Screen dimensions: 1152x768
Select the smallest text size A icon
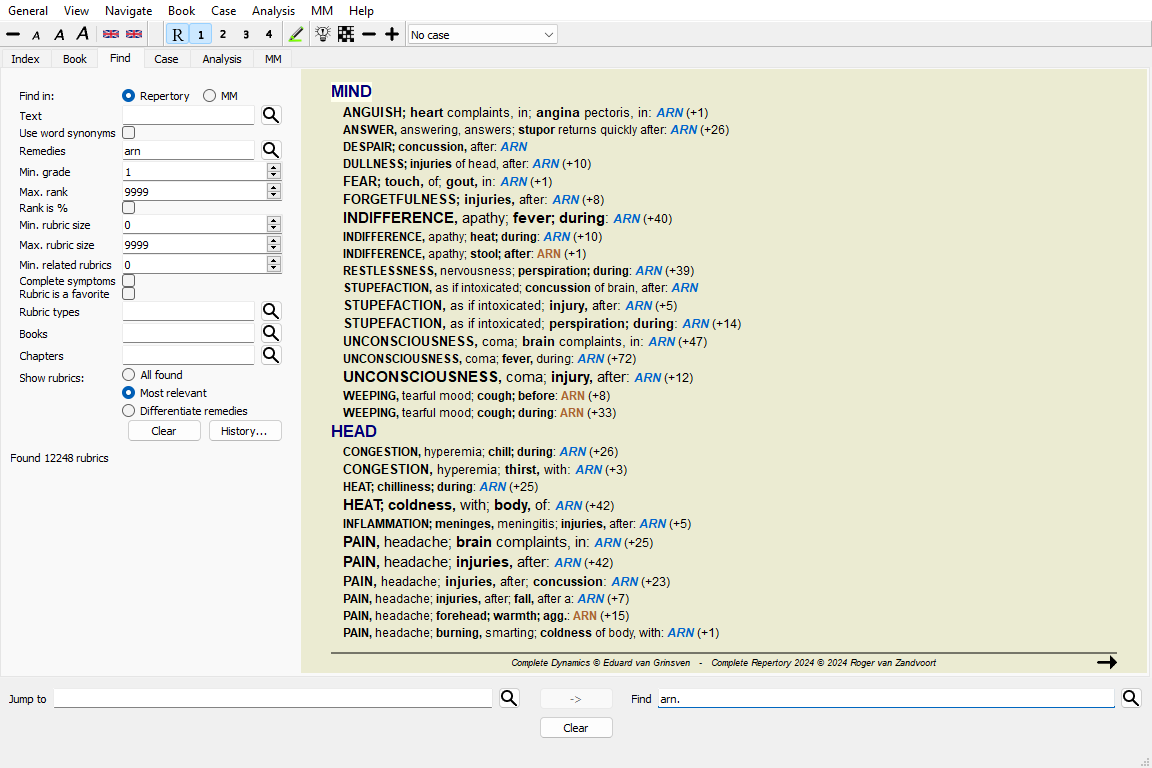coord(36,35)
